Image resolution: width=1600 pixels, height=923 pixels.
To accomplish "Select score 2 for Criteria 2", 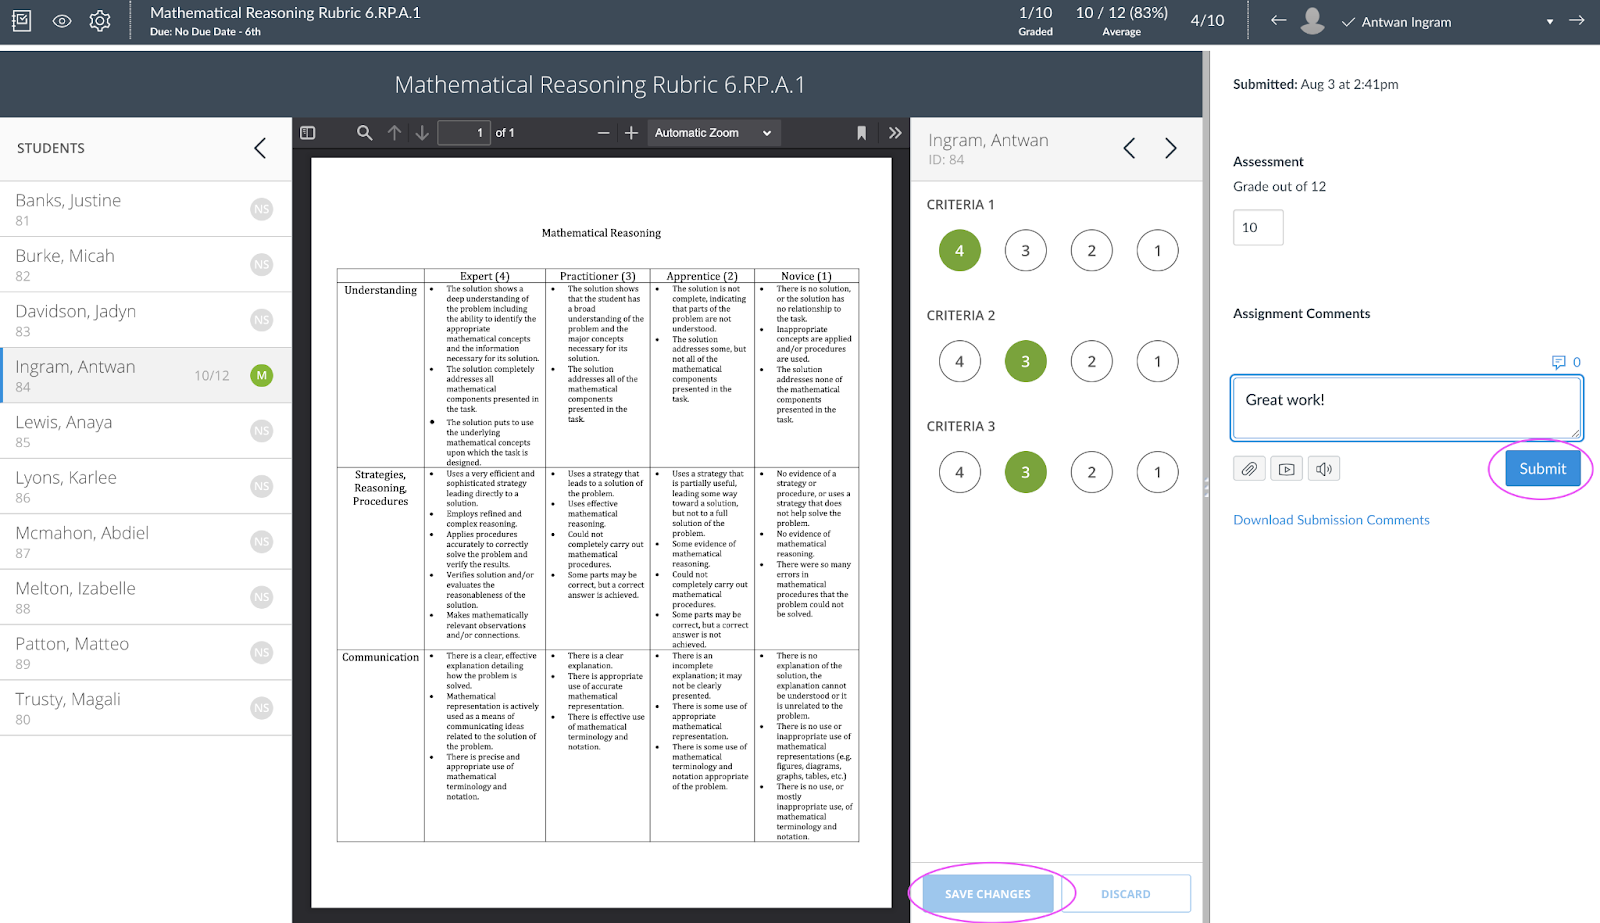I will click(x=1091, y=361).
